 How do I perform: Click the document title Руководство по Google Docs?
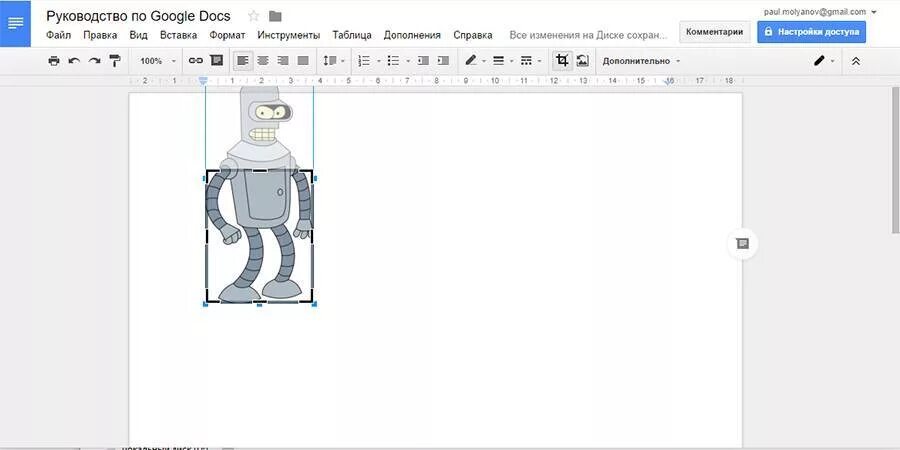138,16
